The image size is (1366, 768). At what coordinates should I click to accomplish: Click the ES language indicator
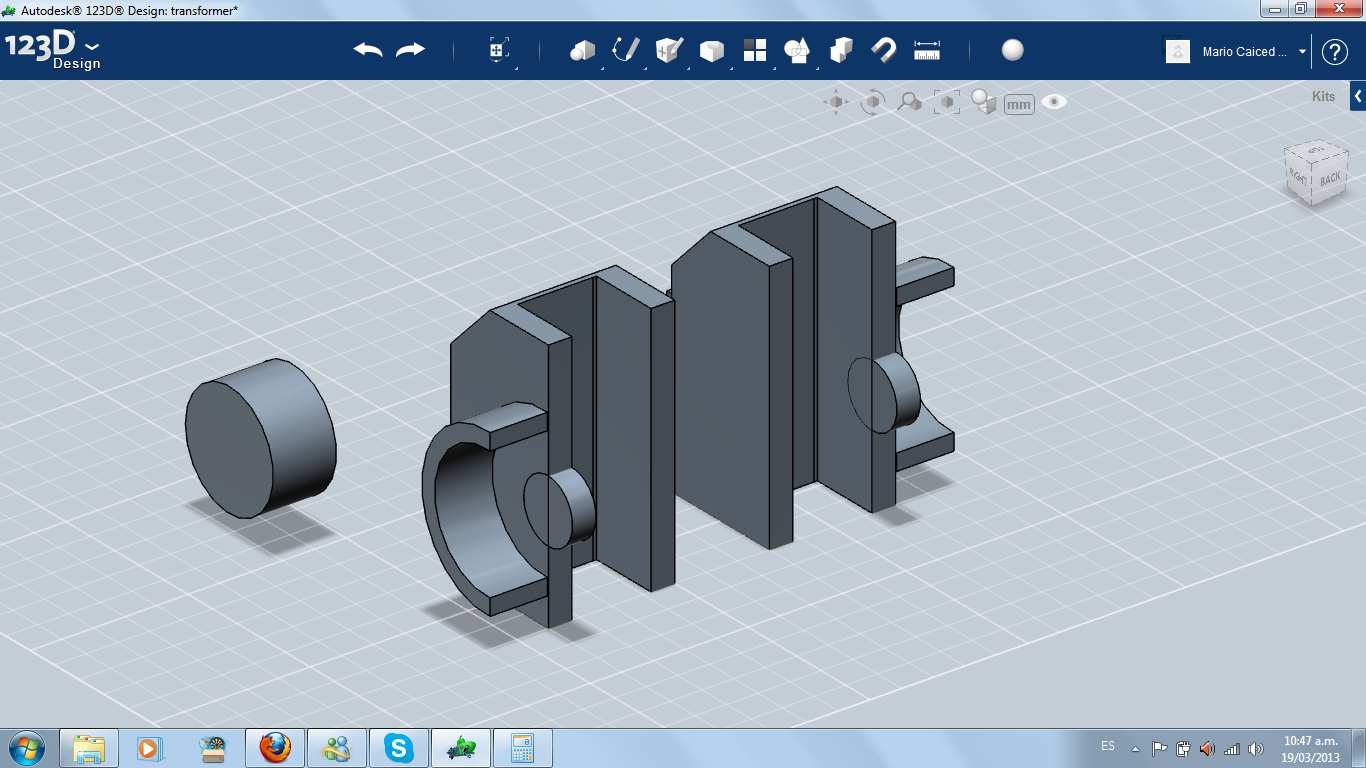coord(1108,747)
